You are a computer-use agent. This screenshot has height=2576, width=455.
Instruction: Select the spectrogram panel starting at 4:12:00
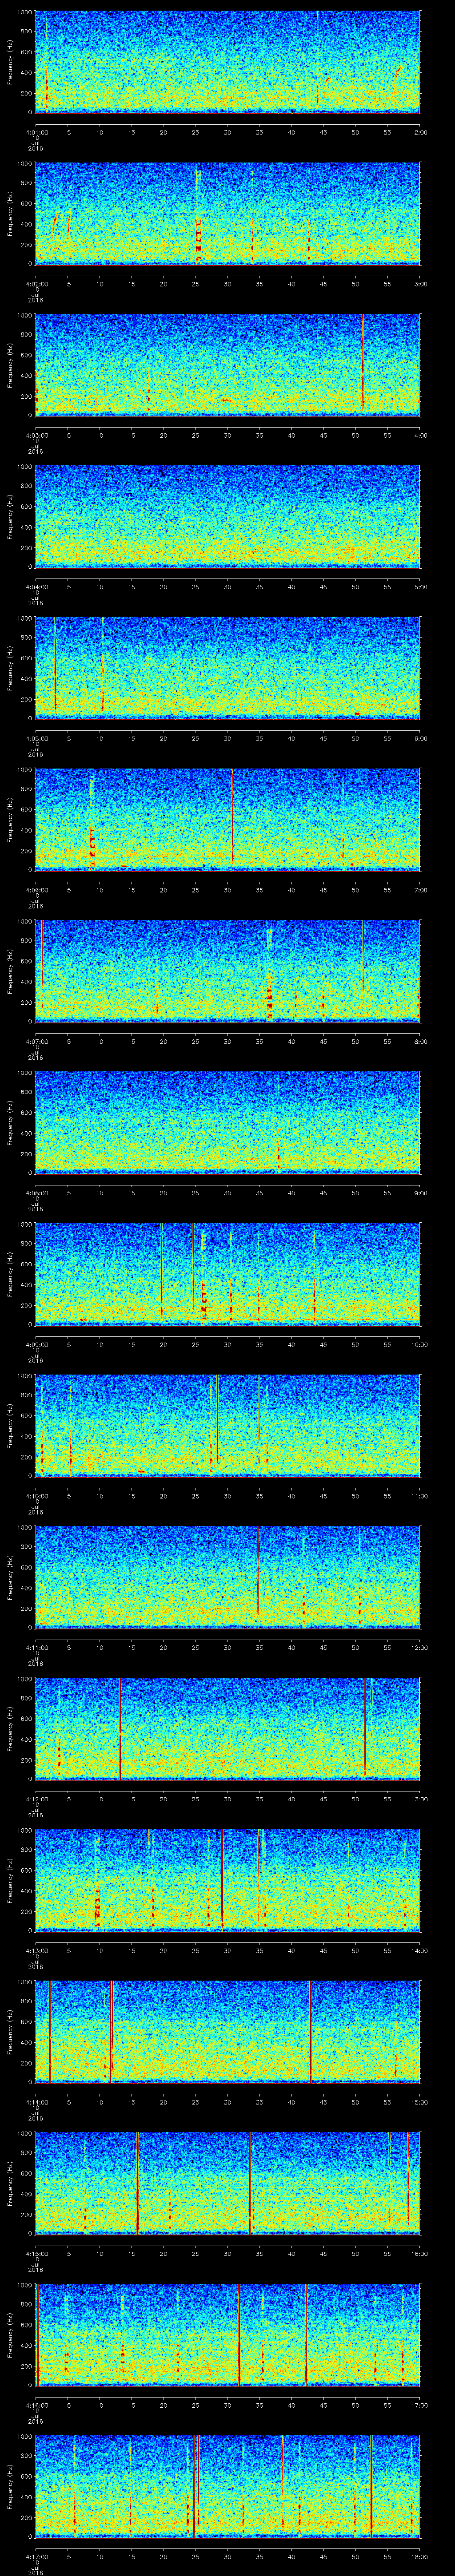coord(228,1728)
